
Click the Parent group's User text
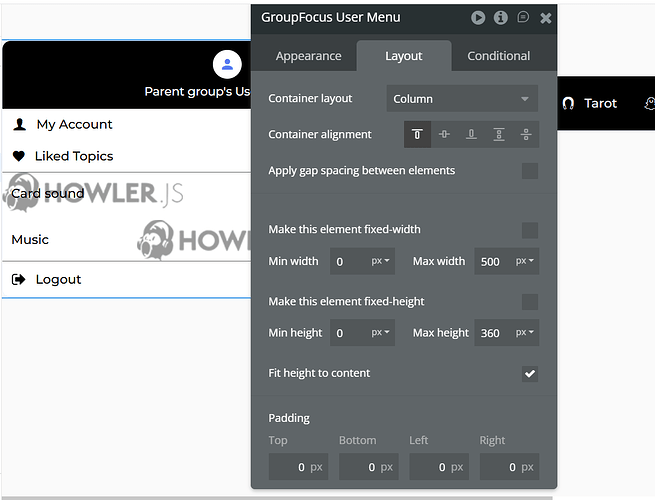tap(197, 91)
